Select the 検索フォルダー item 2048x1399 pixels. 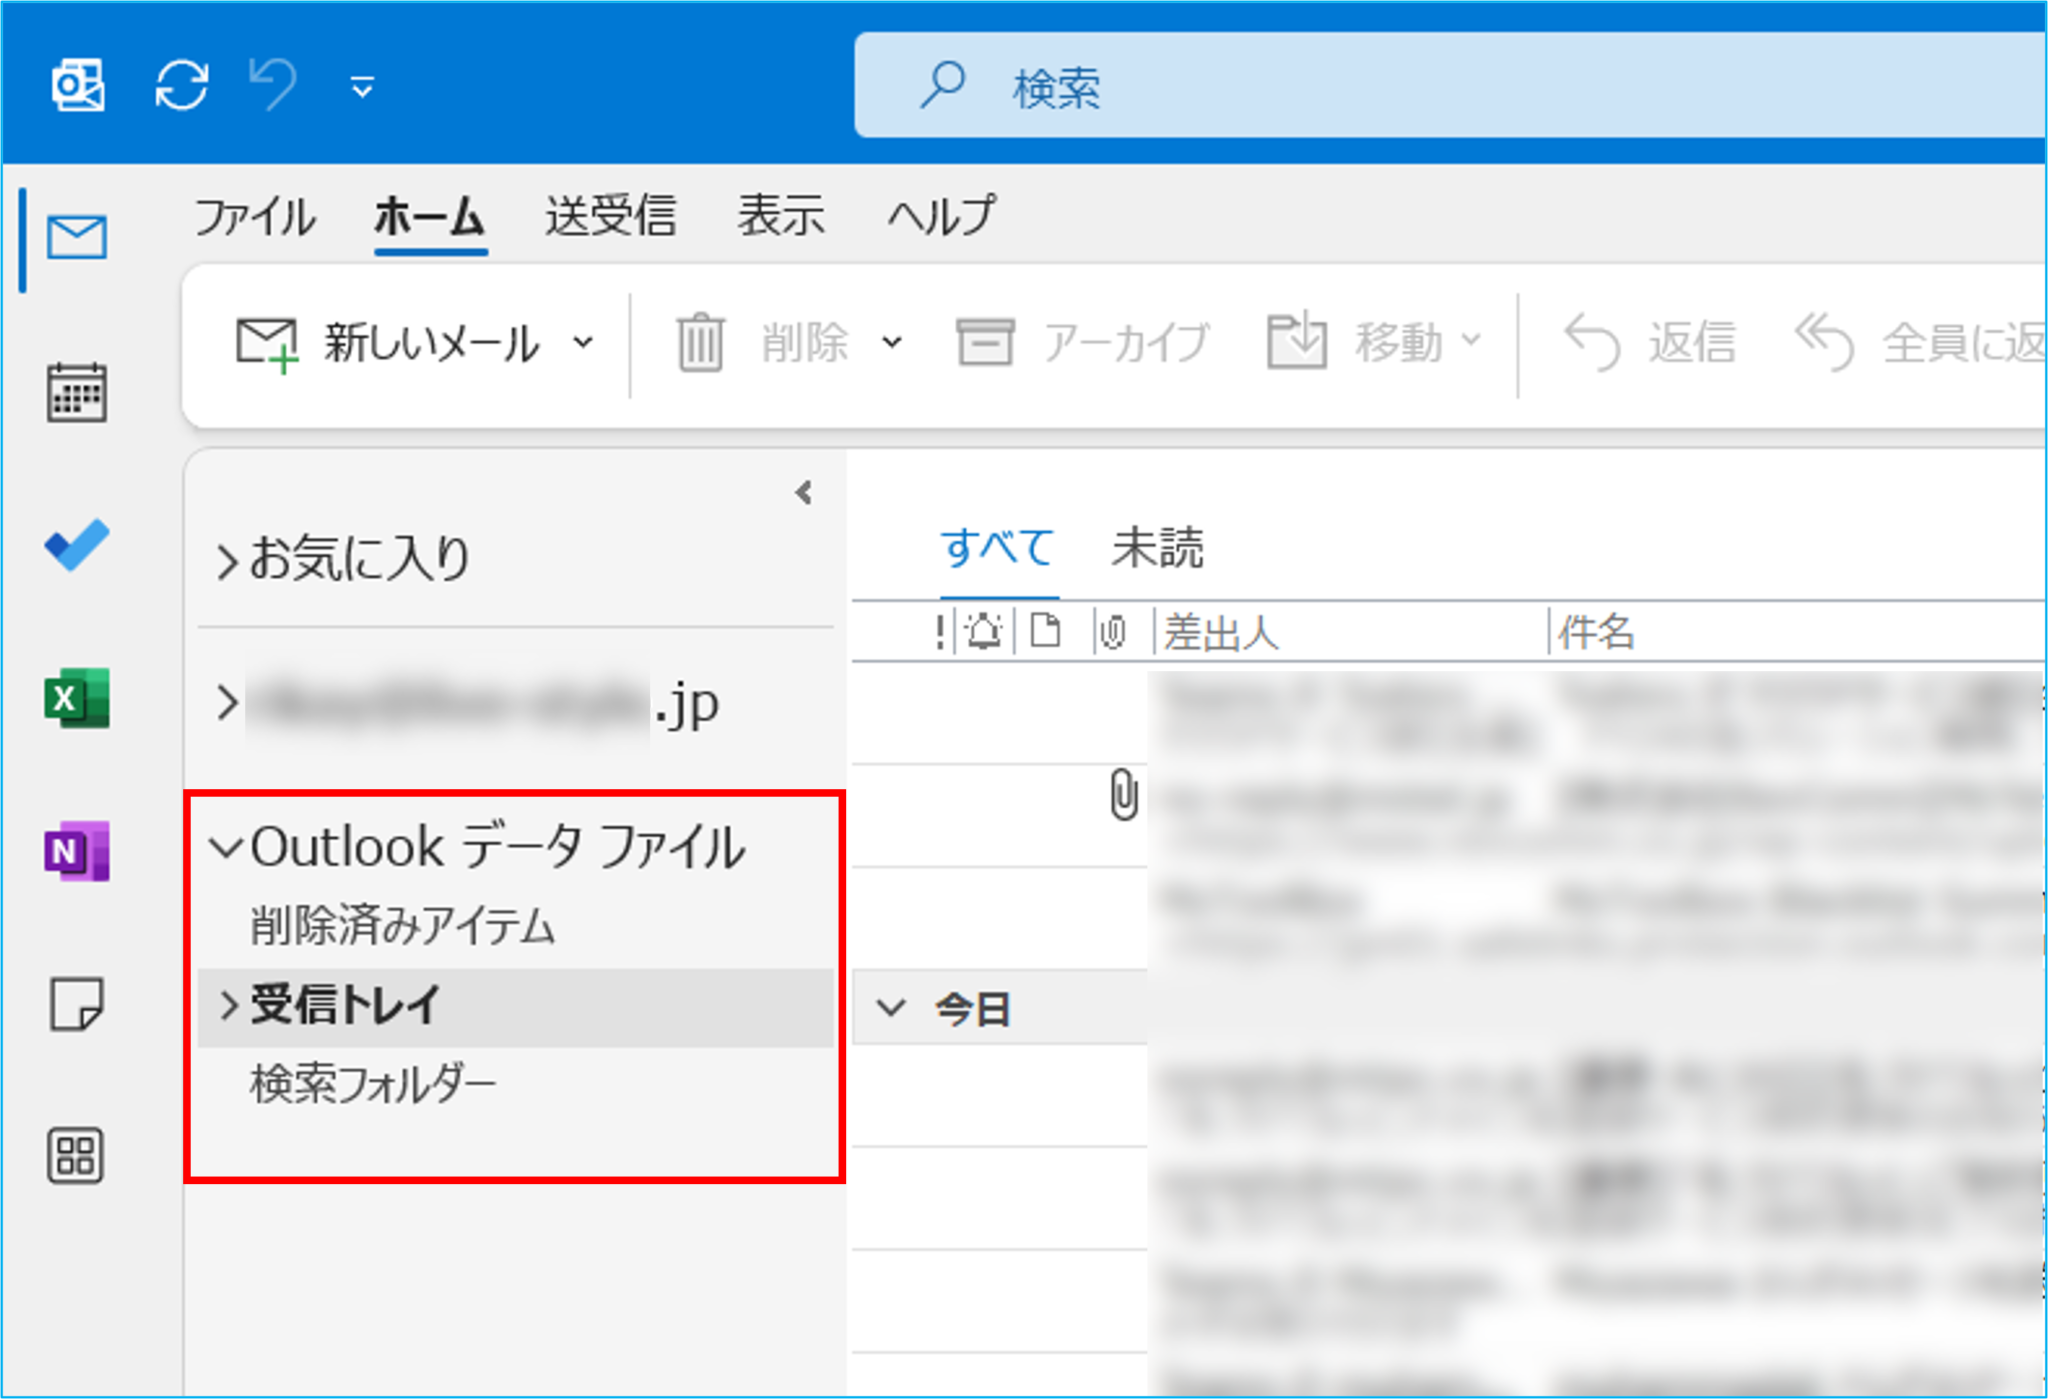click(374, 1084)
